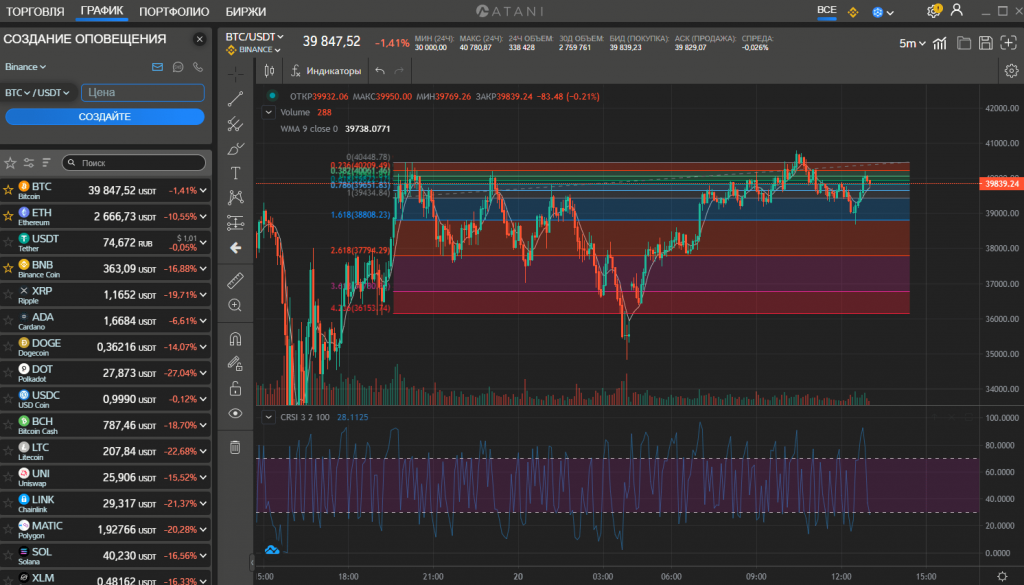Open time axis settings gear
Viewport: 1024px width, 585px height.
1002,577
